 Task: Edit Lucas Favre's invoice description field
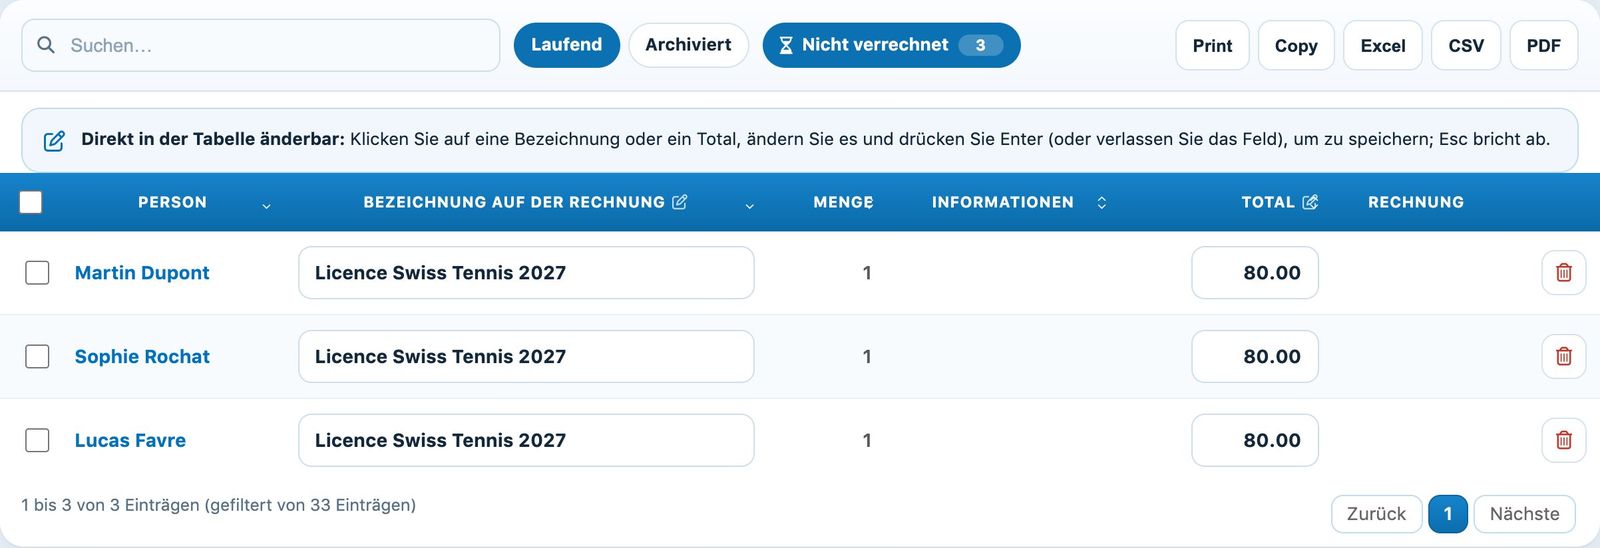pos(526,441)
